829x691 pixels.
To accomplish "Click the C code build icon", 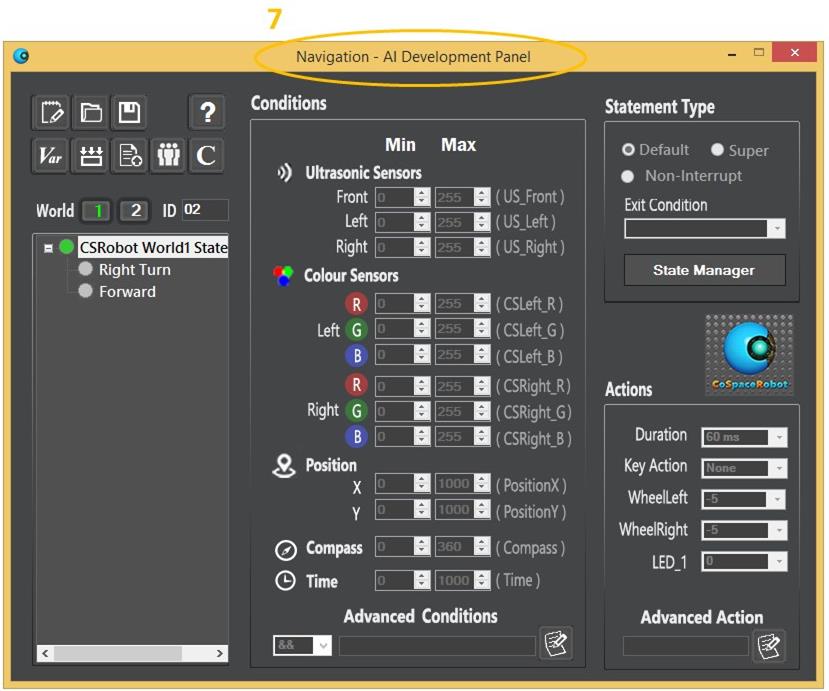I will tap(206, 155).
